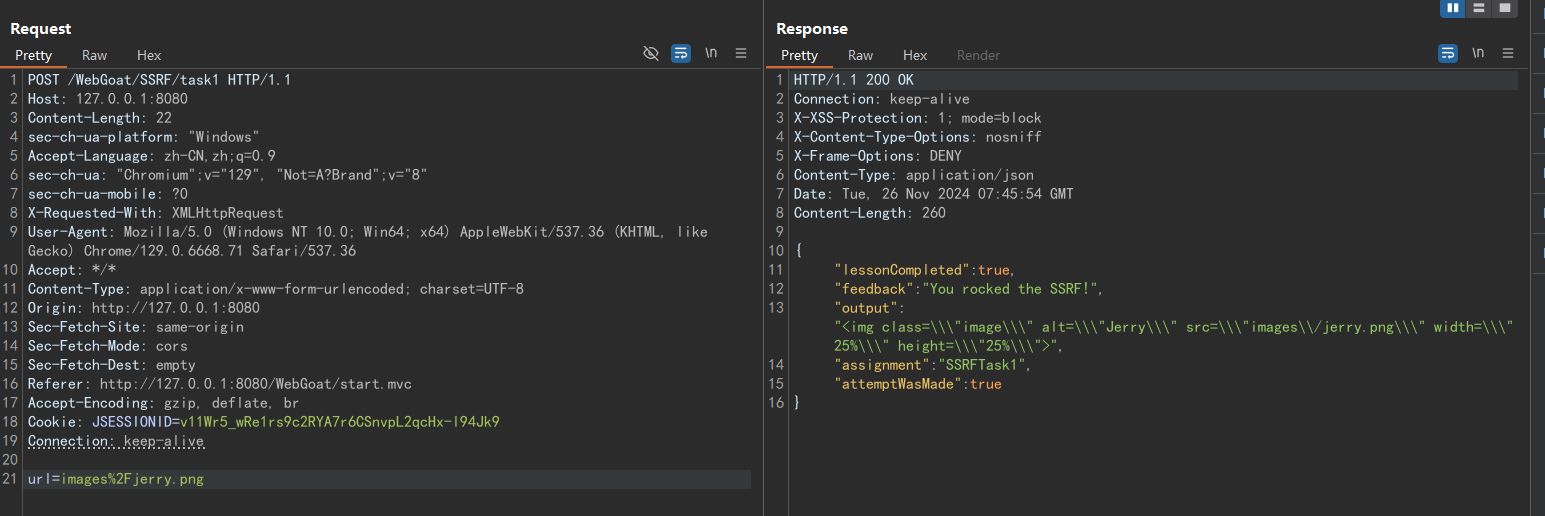Select top-bottom stacked layout icon
Image resolution: width=1545 pixels, height=516 pixels.
pos(1479,8)
